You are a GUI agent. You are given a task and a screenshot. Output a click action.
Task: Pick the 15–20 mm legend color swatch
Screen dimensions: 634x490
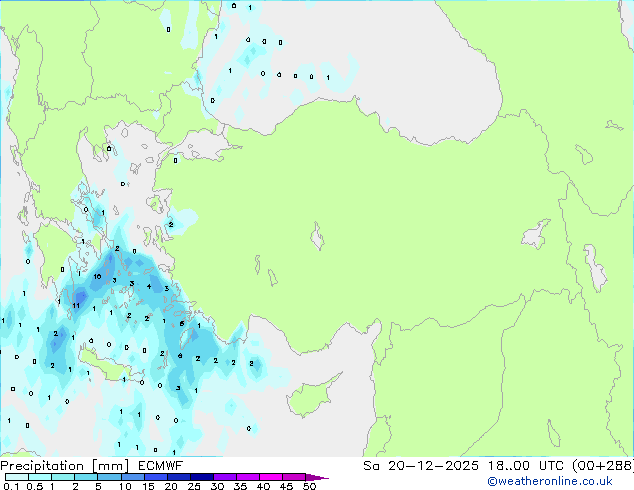(156, 477)
